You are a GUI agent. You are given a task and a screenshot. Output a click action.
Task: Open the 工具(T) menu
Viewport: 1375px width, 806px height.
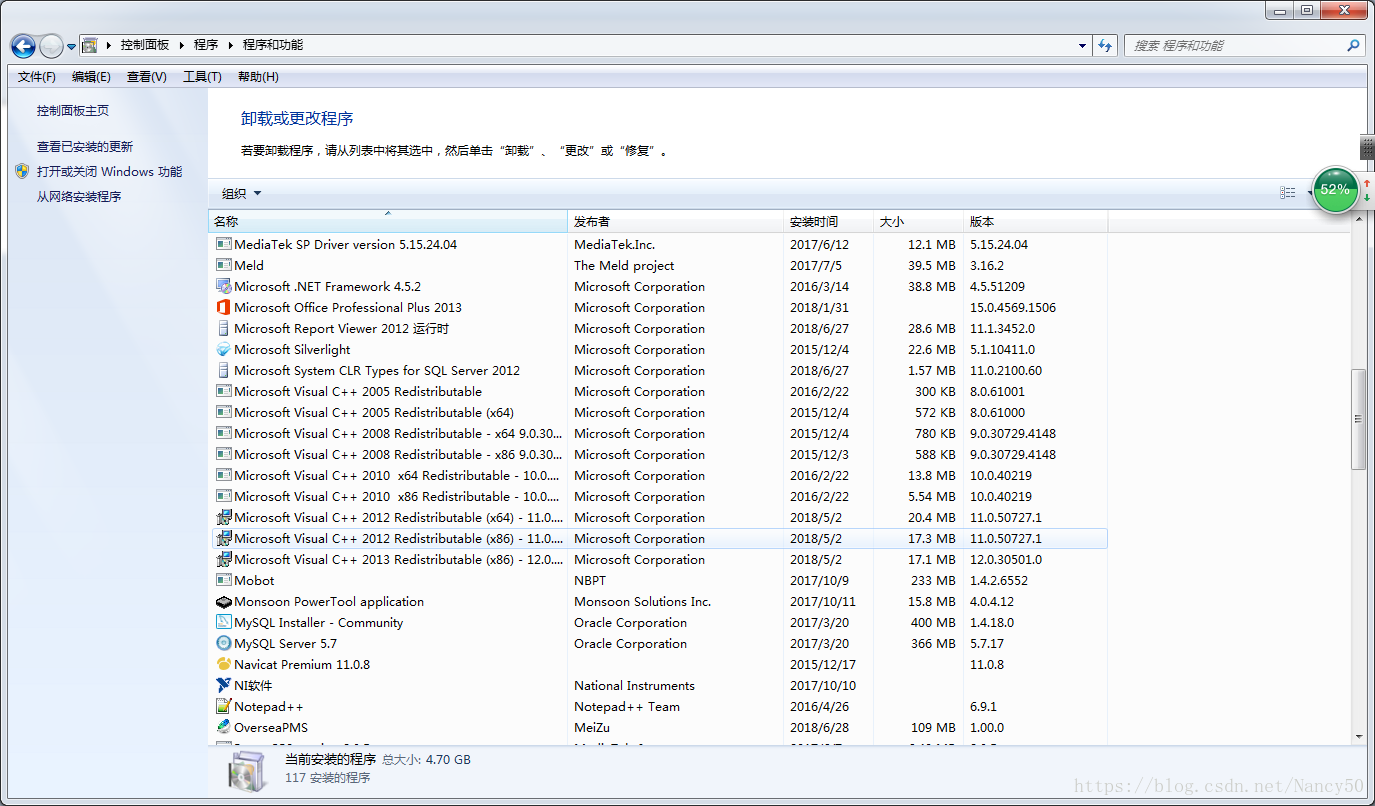click(x=202, y=77)
